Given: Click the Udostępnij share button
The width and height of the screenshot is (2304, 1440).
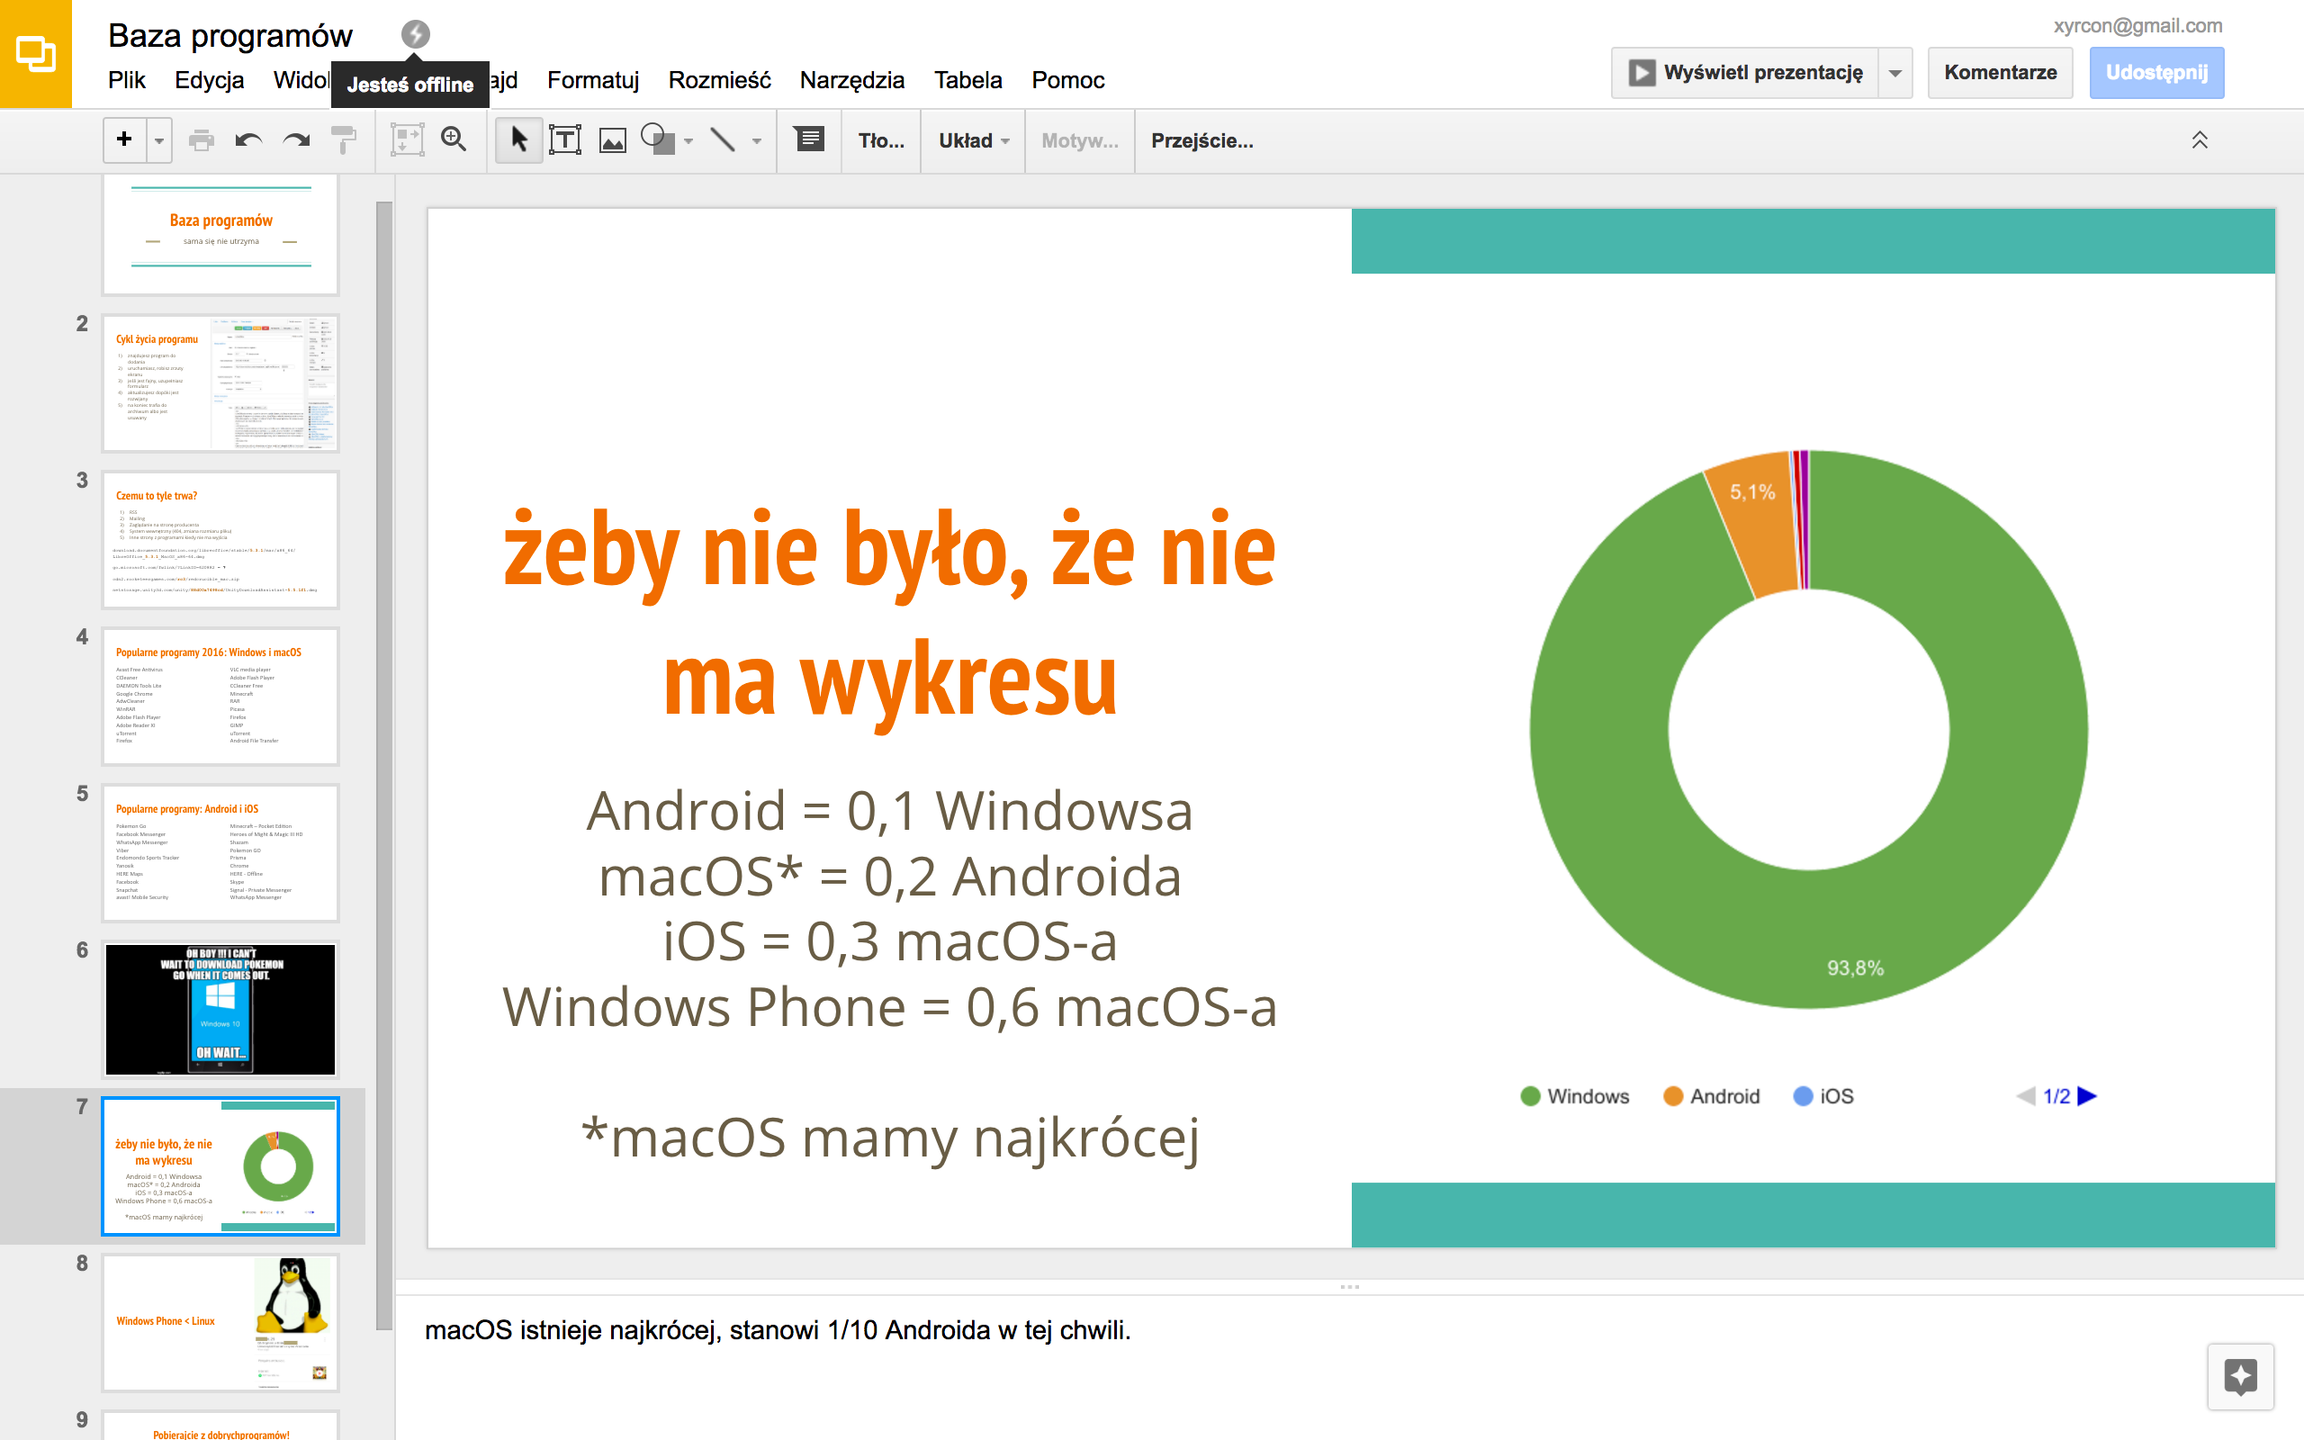Looking at the screenshot, I should 2157,73.
